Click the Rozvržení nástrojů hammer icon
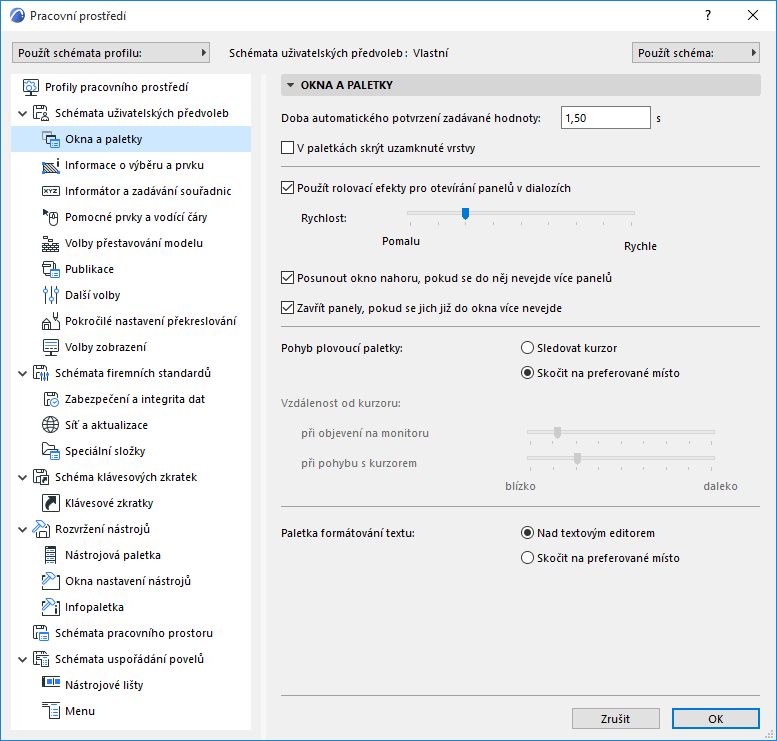Screen dimensions: 777x741 tap(41, 529)
